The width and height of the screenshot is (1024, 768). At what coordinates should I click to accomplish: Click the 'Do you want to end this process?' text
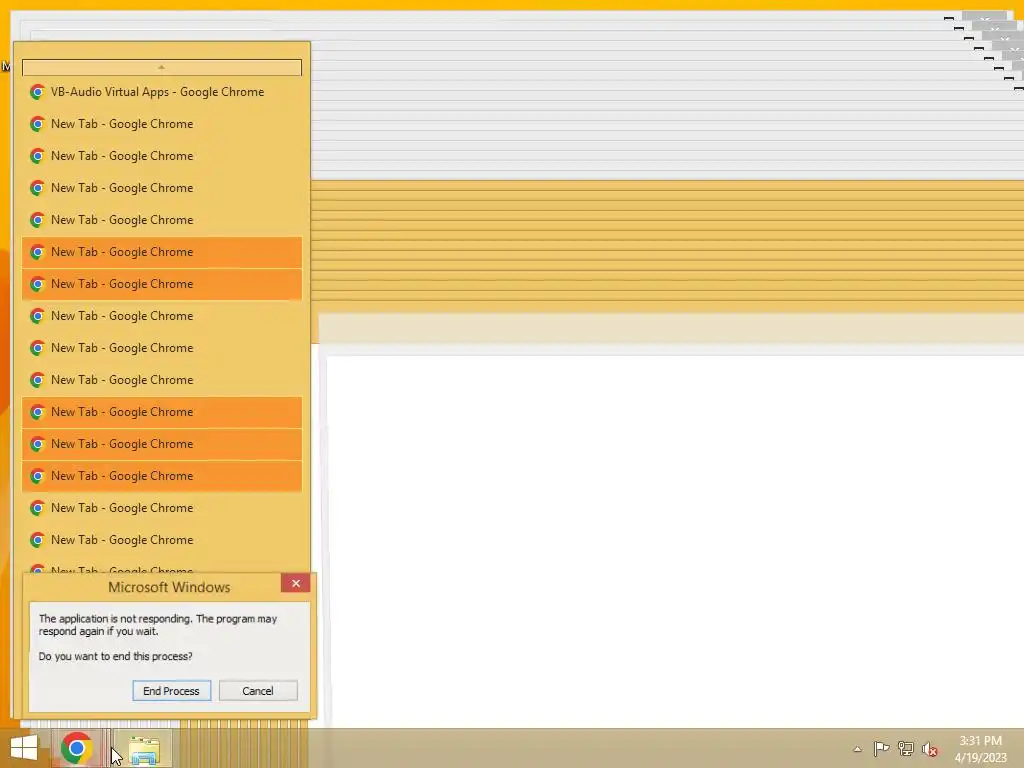coord(116,656)
